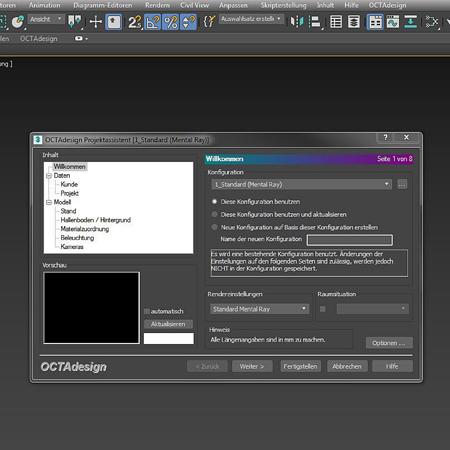Toggle the ribbon display icon

pyautogui.click(x=375, y=22)
